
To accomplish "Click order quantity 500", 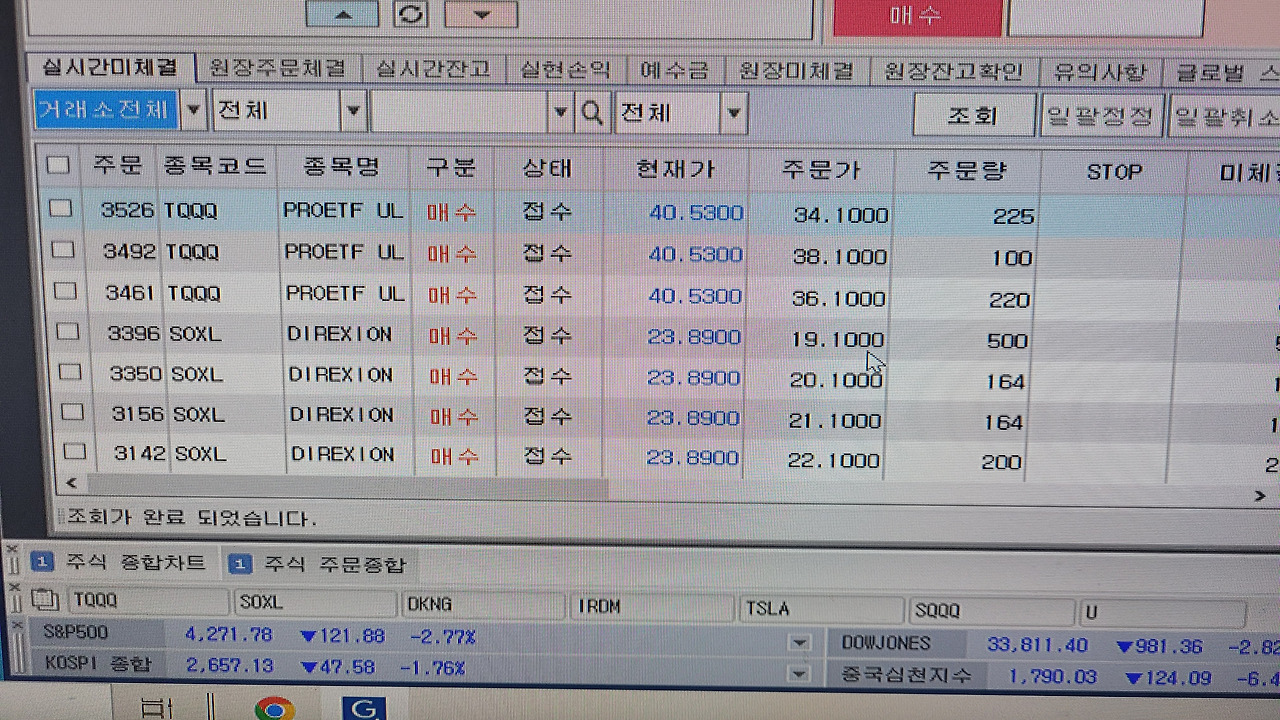I will pos(1007,341).
